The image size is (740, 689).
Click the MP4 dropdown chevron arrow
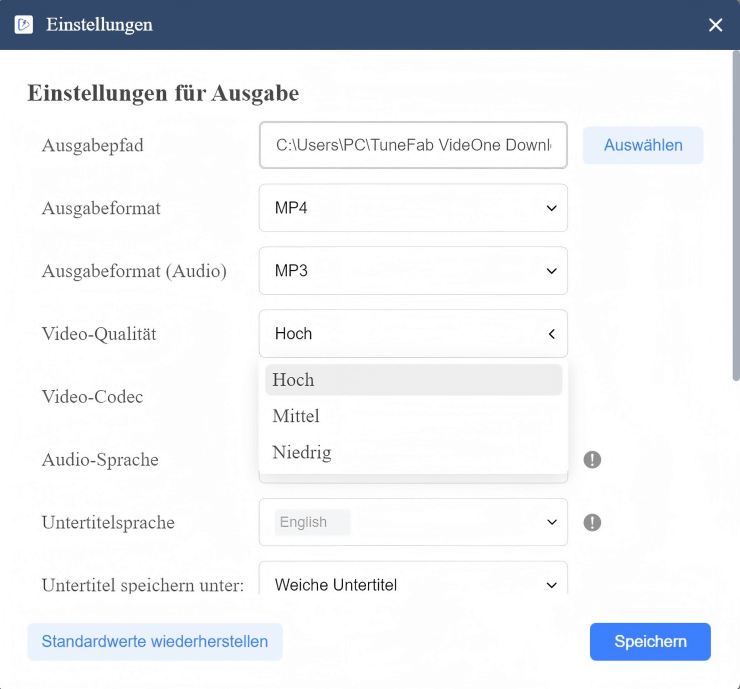point(551,208)
